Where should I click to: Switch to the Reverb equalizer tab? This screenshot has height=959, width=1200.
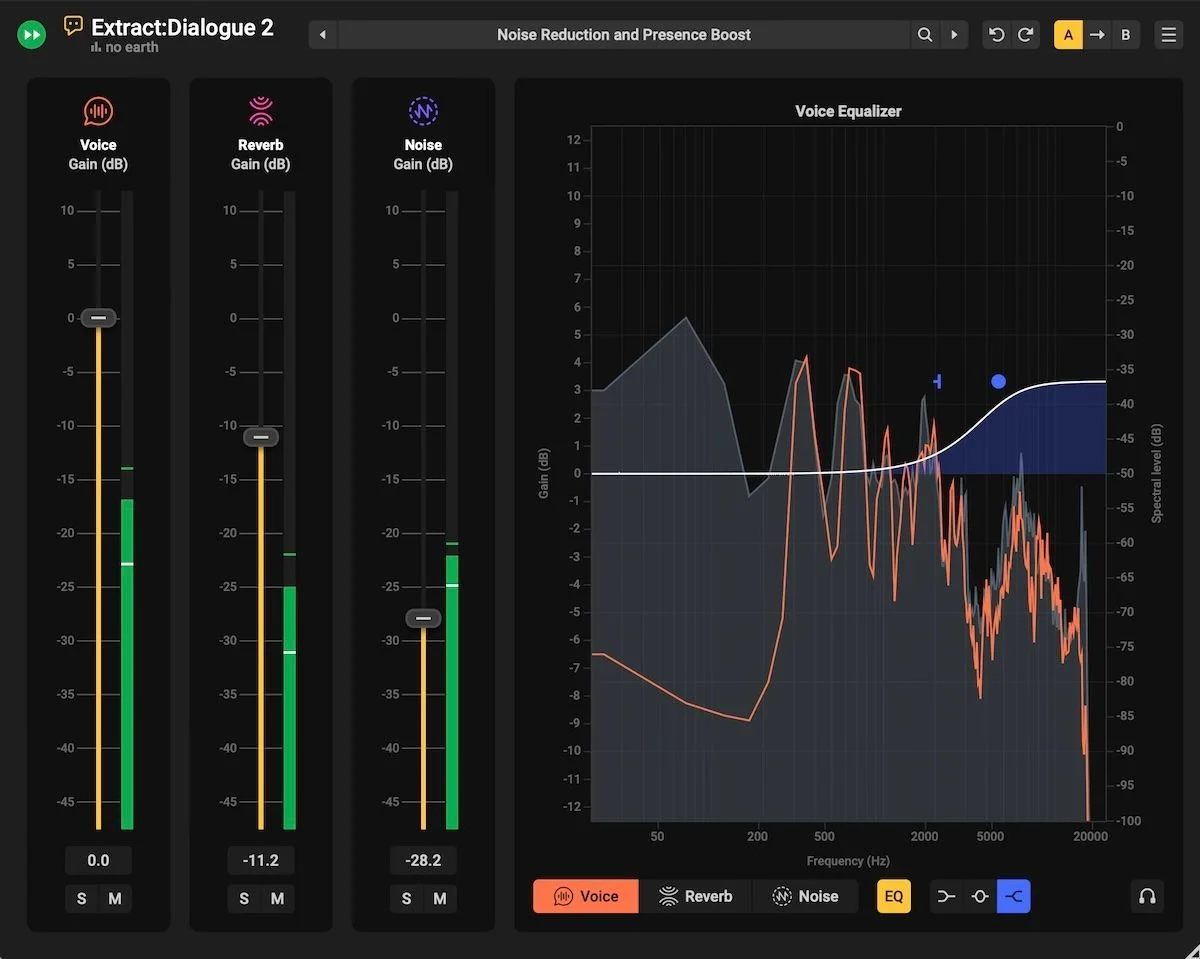click(x=697, y=896)
